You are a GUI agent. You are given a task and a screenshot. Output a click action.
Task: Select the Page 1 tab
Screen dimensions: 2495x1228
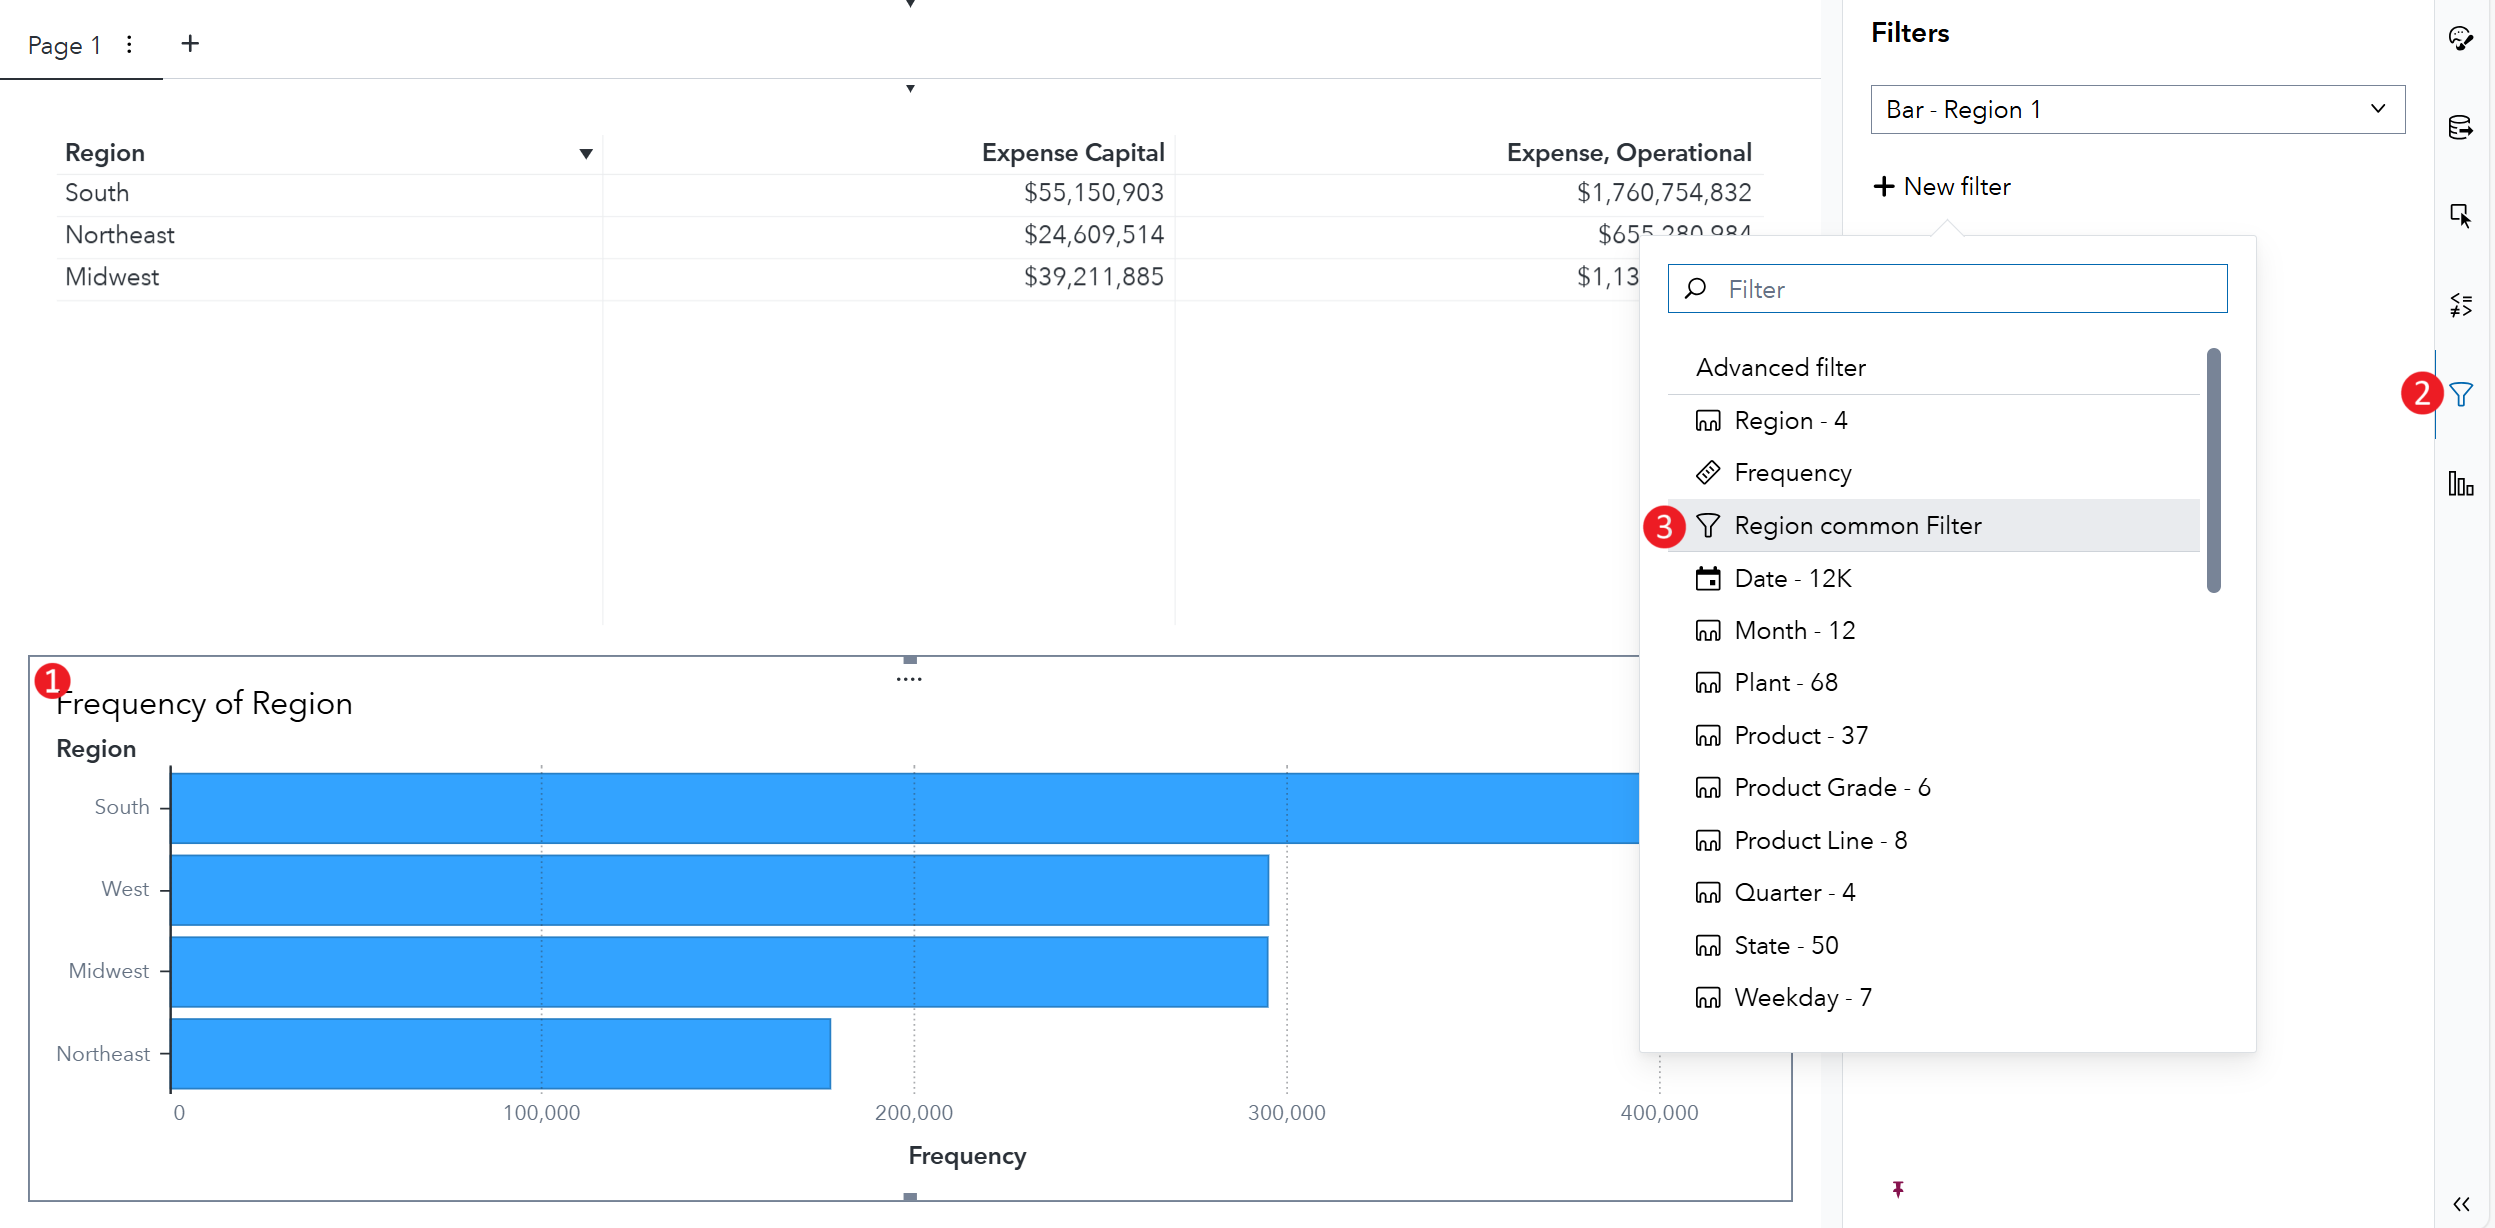click(x=64, y=45)
